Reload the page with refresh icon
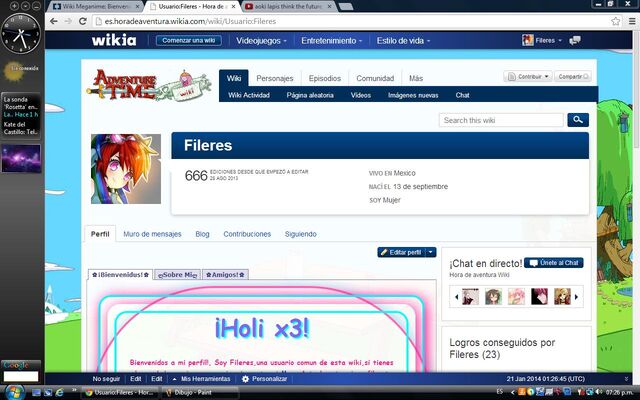Screen dimensions: 640x400 point(82,21)
